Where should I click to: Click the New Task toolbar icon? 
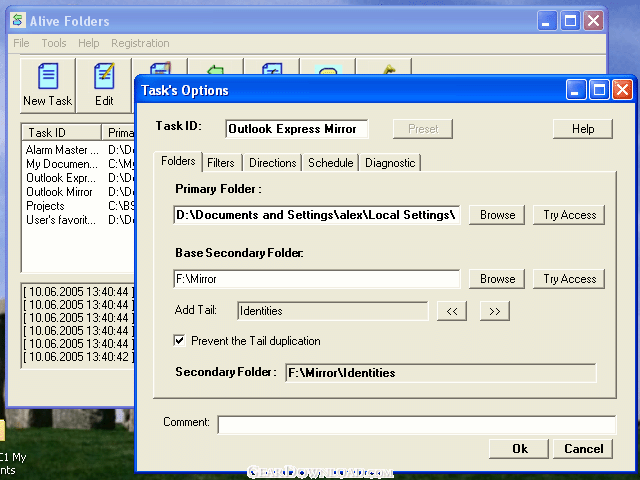[48, 85]
